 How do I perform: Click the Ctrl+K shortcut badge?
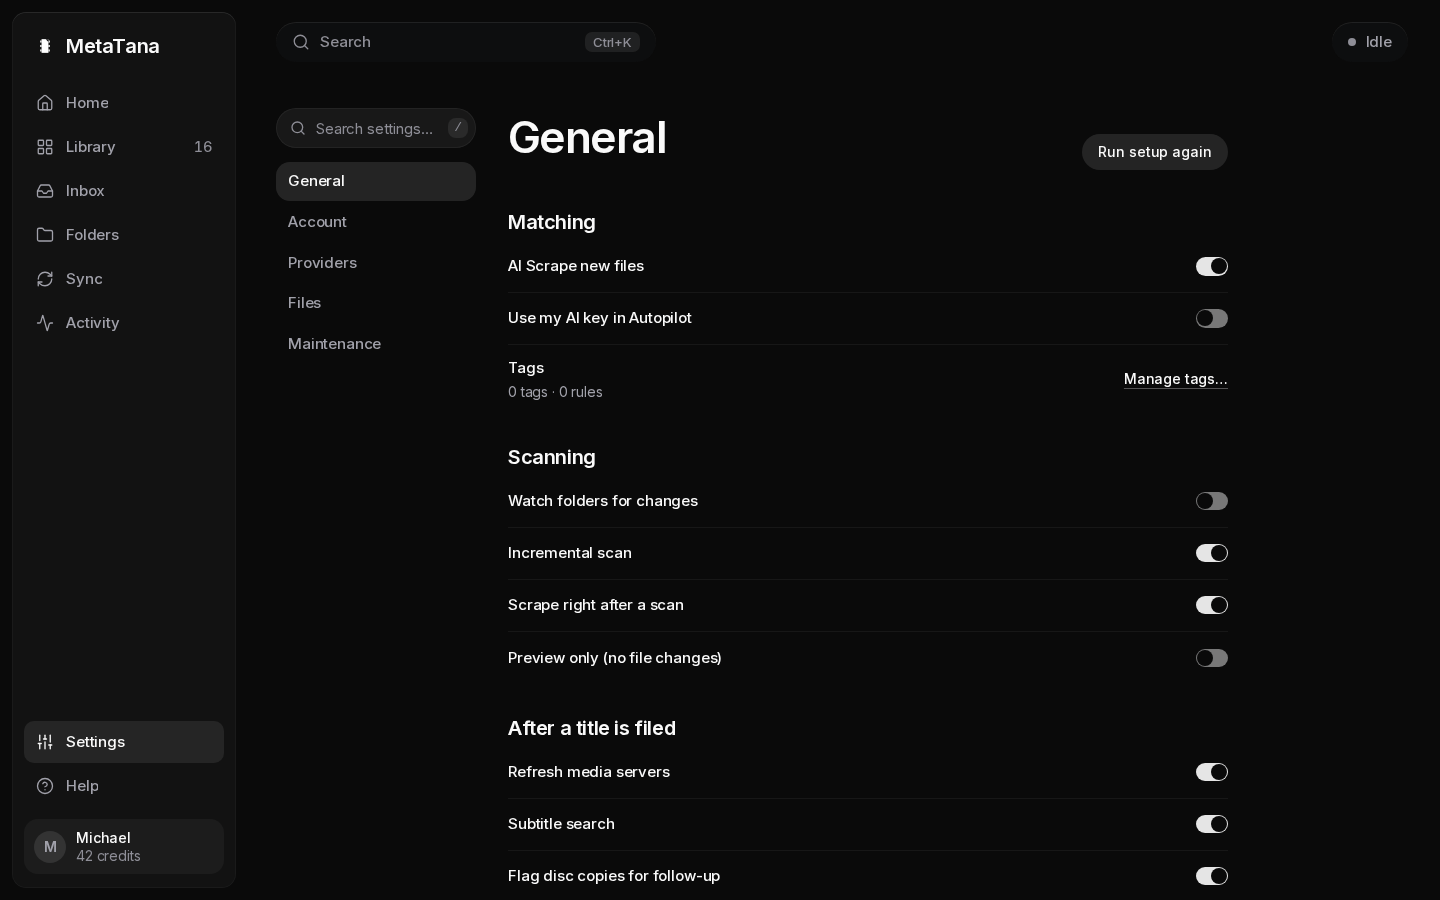coord(612,42)
